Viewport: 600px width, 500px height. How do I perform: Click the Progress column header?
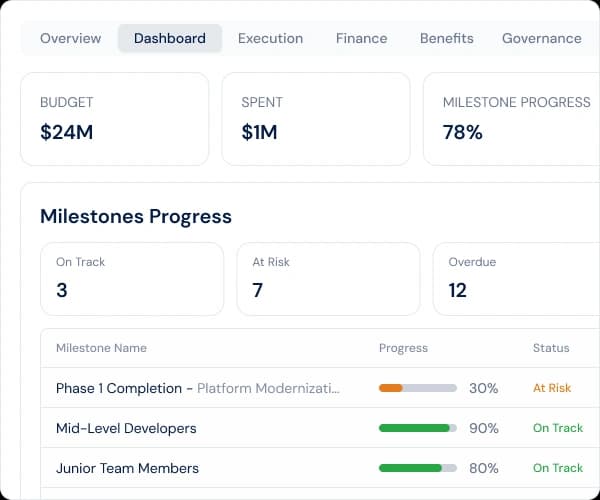pos(403,348)
